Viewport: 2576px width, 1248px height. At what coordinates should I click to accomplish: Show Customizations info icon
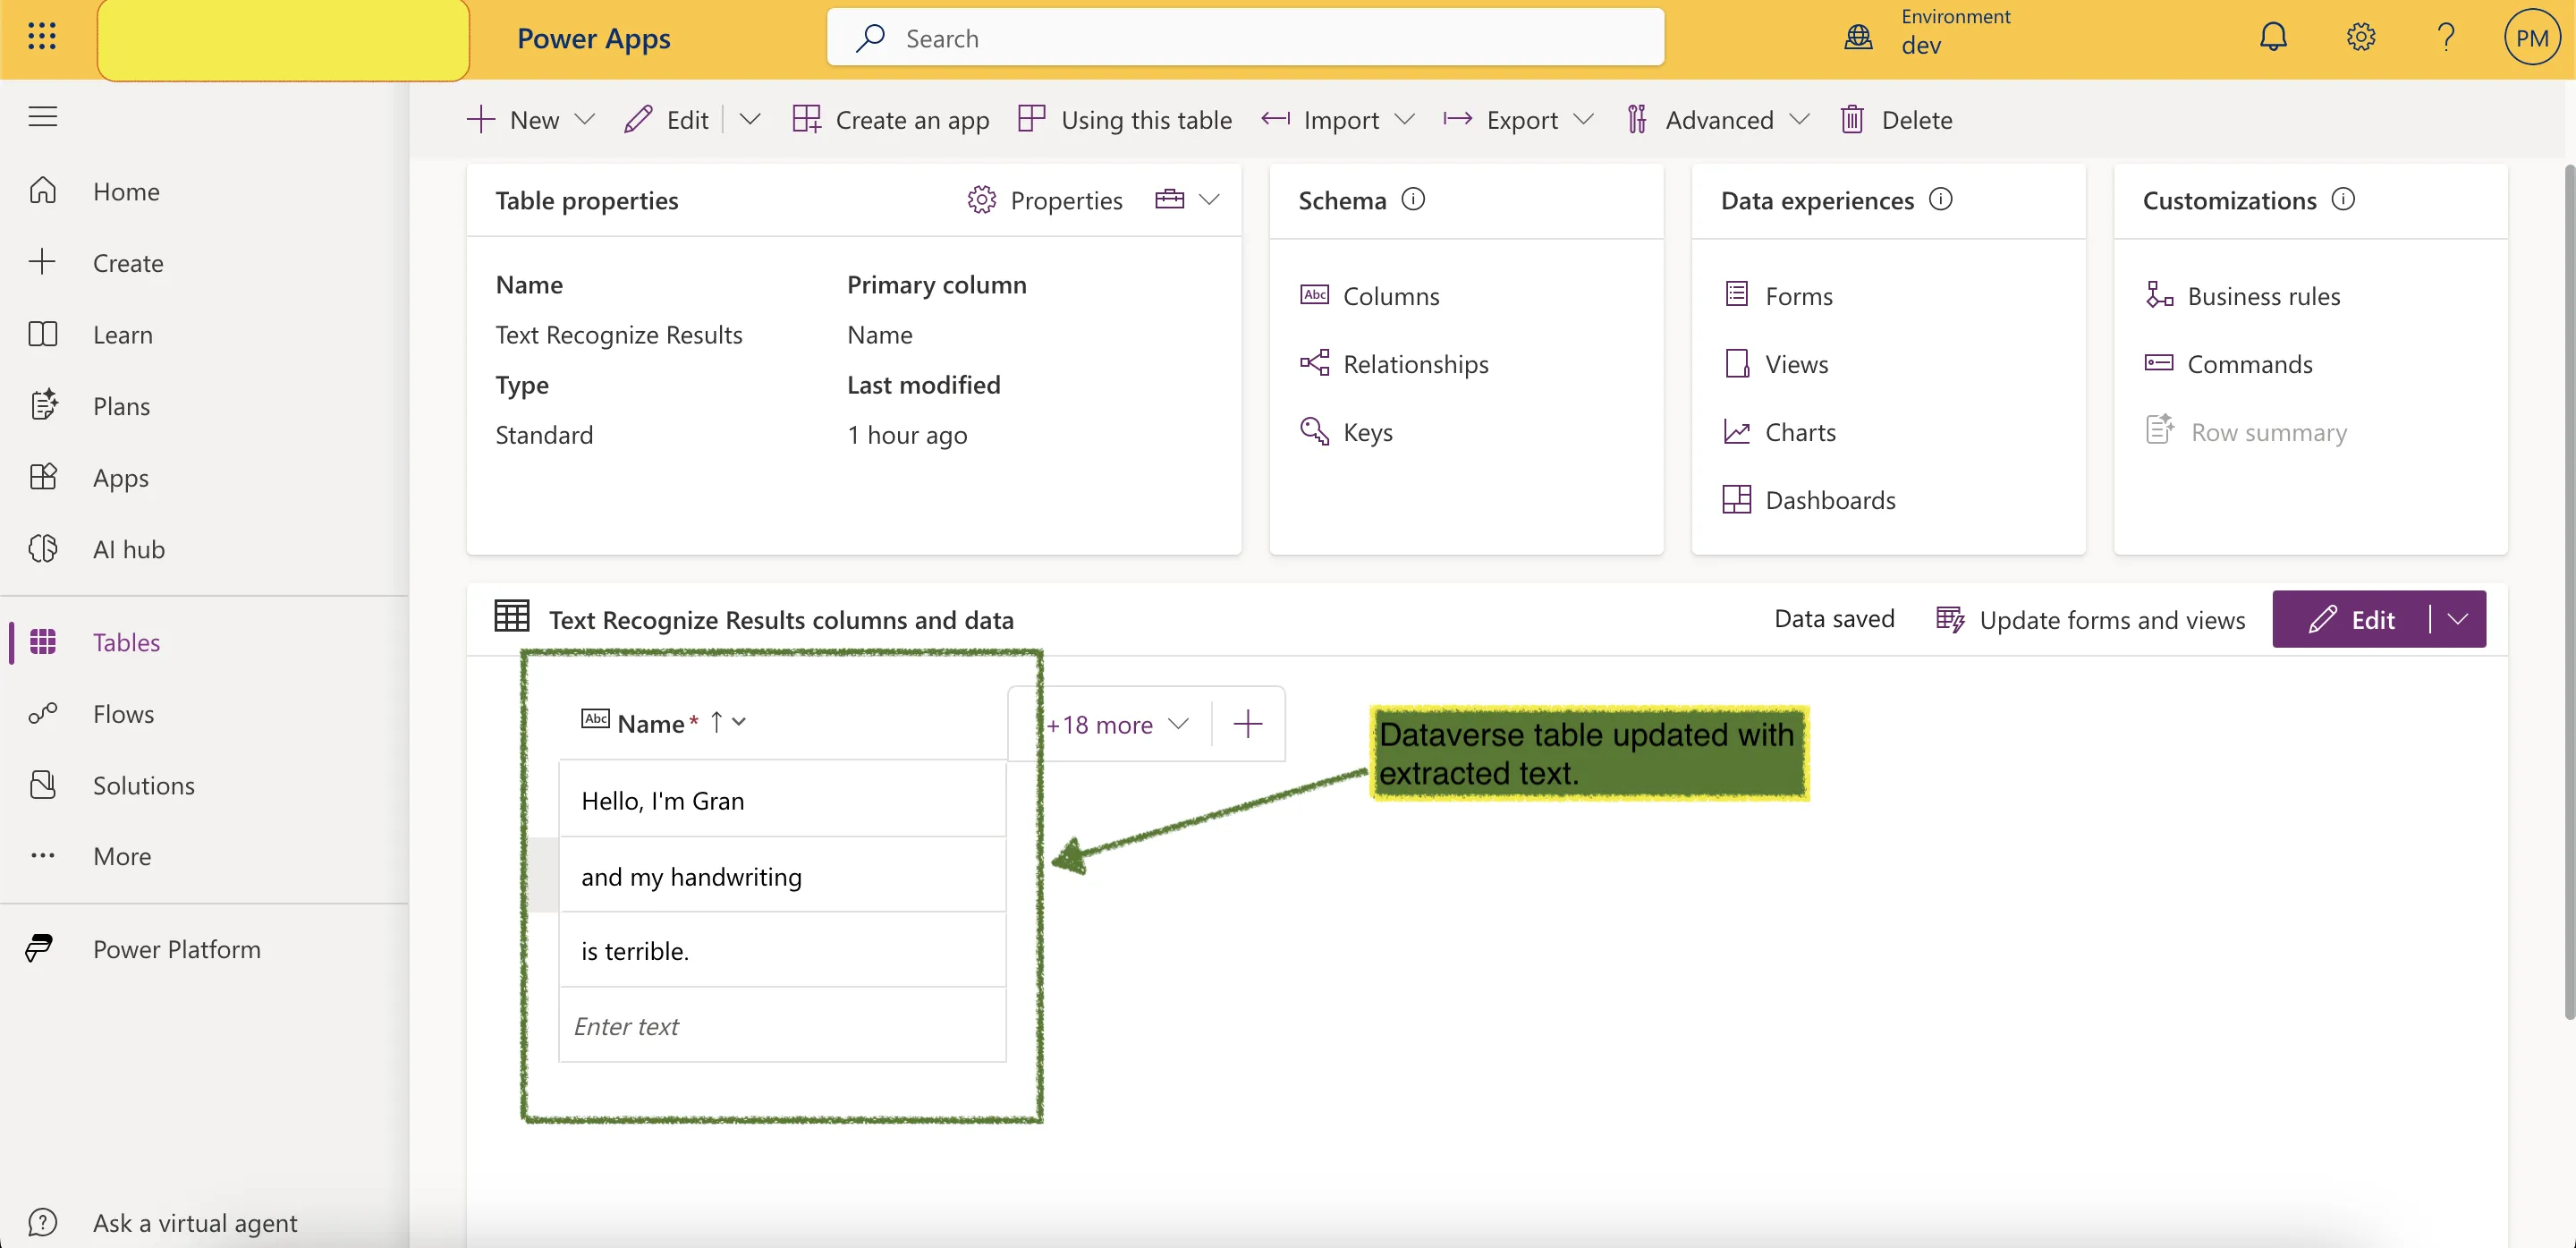(2343, 199)
